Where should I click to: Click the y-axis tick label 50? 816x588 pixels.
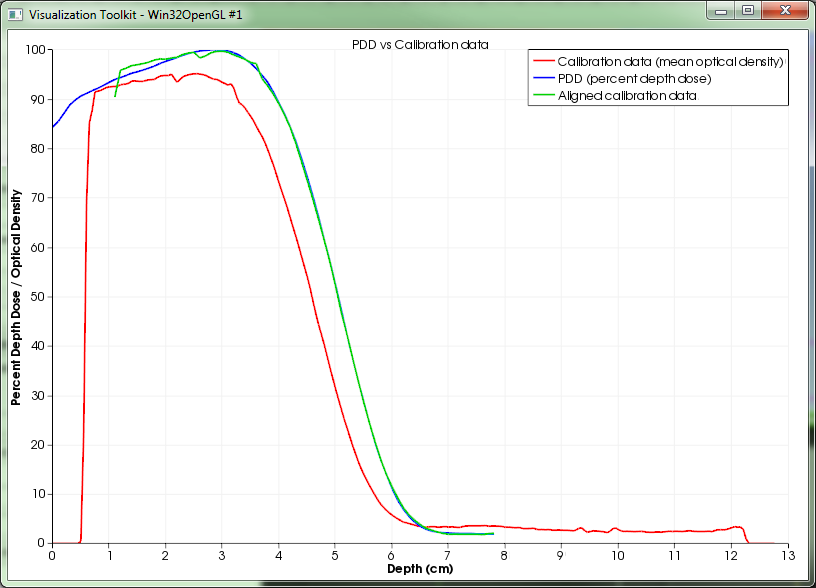40,297
